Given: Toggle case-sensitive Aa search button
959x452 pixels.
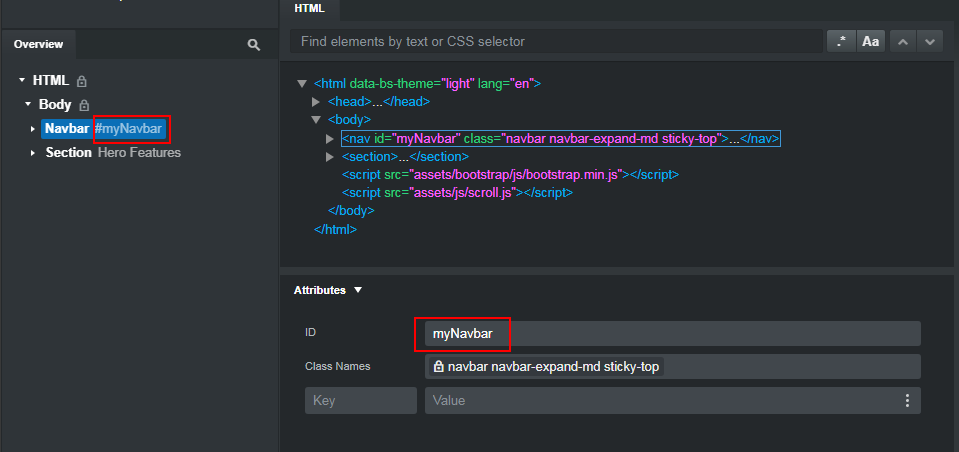Looking at the screenshot, I should [870, 42].
